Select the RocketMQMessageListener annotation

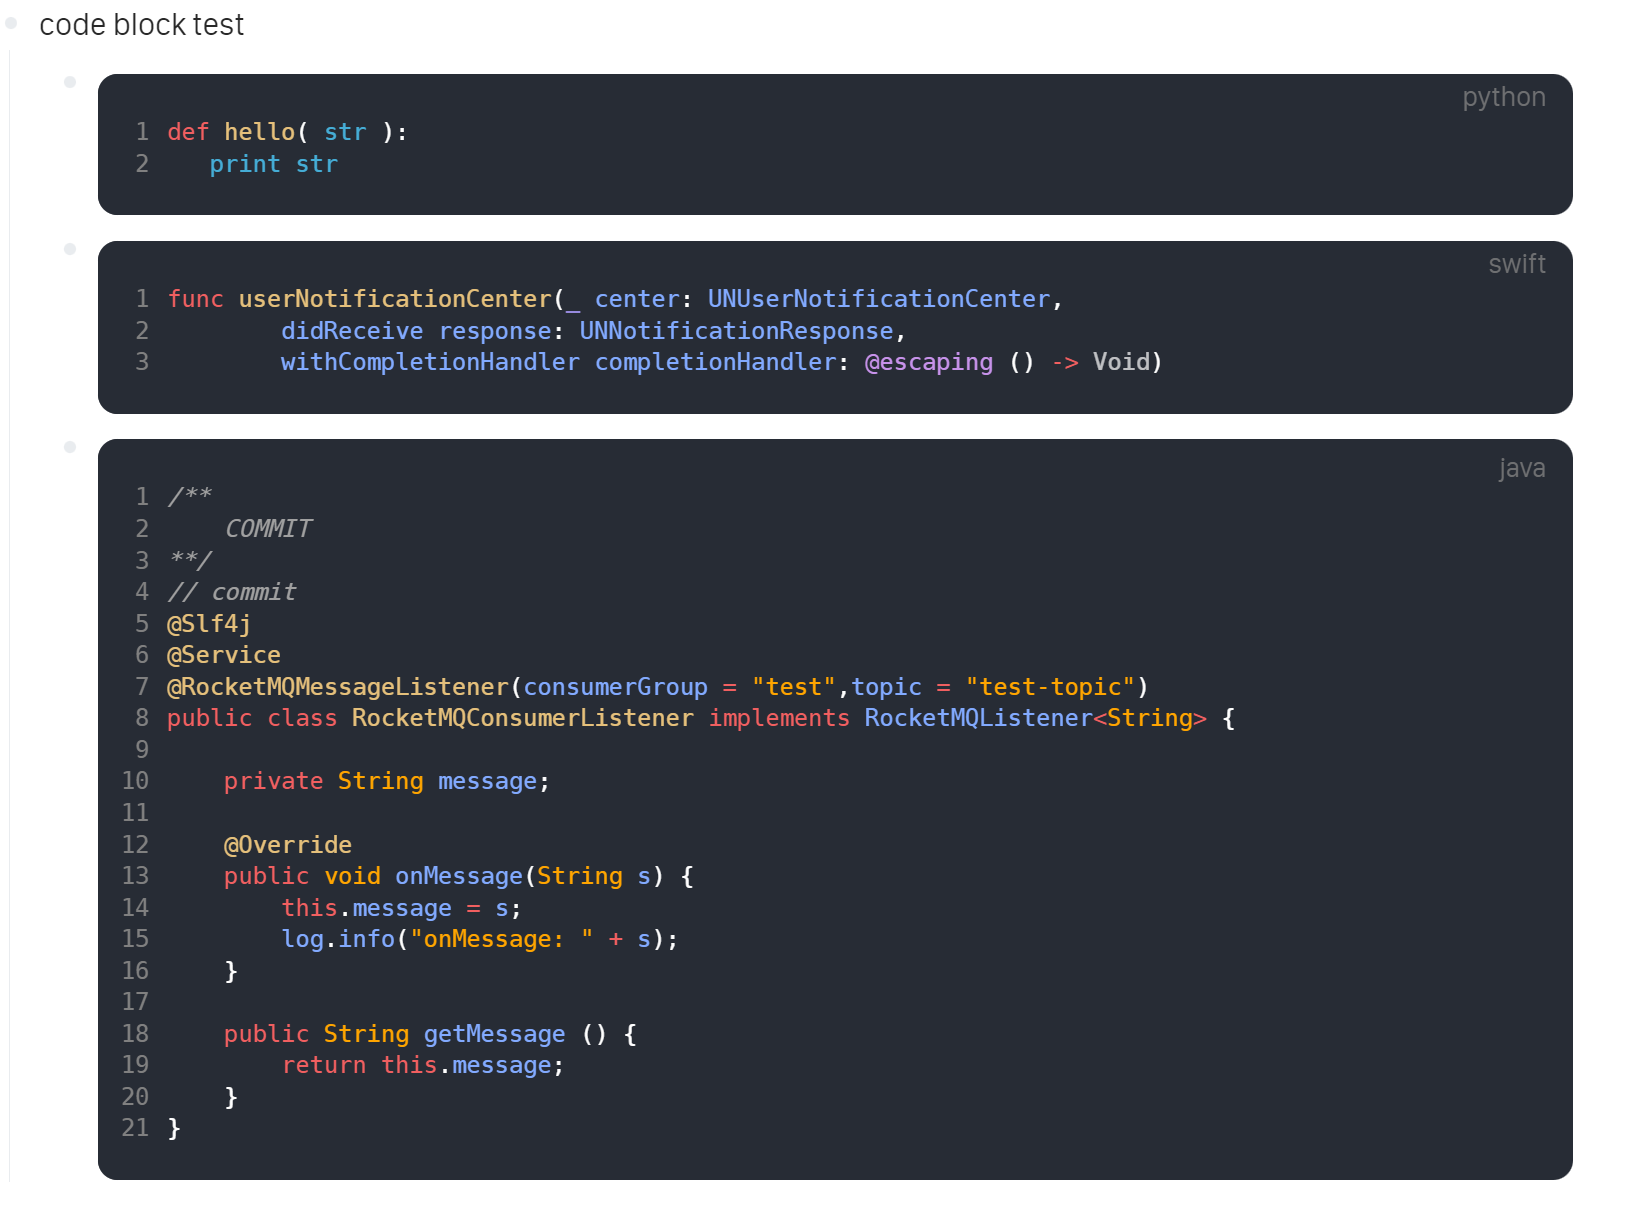pos(337,686)
